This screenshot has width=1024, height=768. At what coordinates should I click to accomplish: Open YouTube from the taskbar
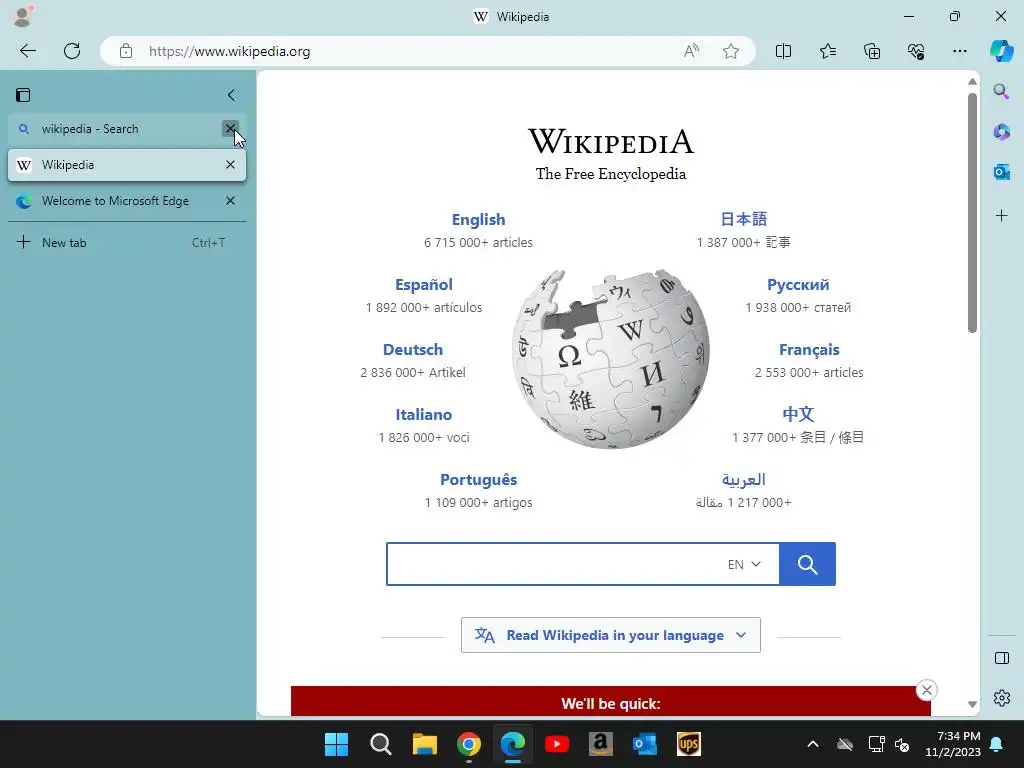pyautogui.click(x=556, y=744)
